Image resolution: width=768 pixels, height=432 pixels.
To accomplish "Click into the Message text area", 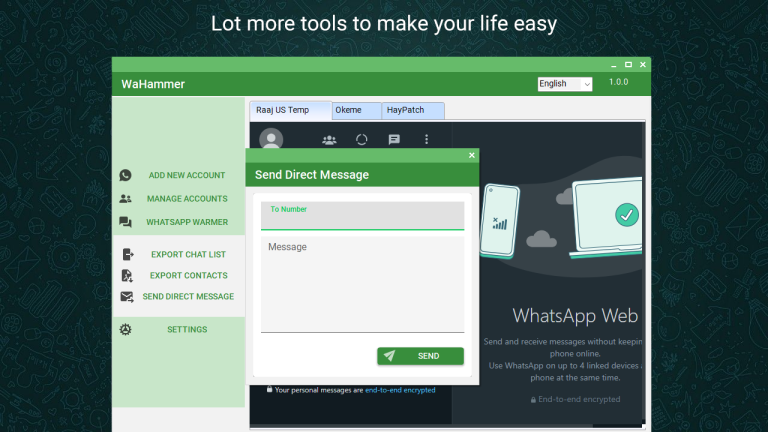I will coord(362,283).
